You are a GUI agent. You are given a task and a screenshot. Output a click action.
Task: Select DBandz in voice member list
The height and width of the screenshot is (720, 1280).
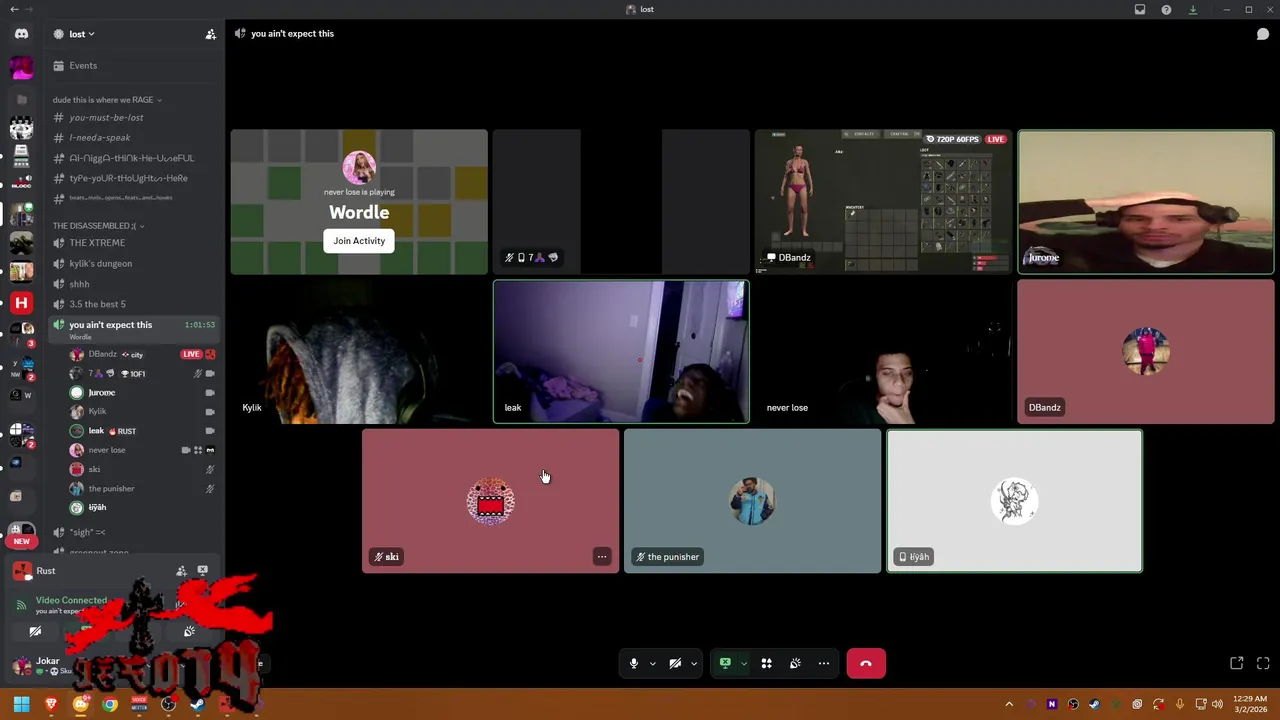point(142,354)
